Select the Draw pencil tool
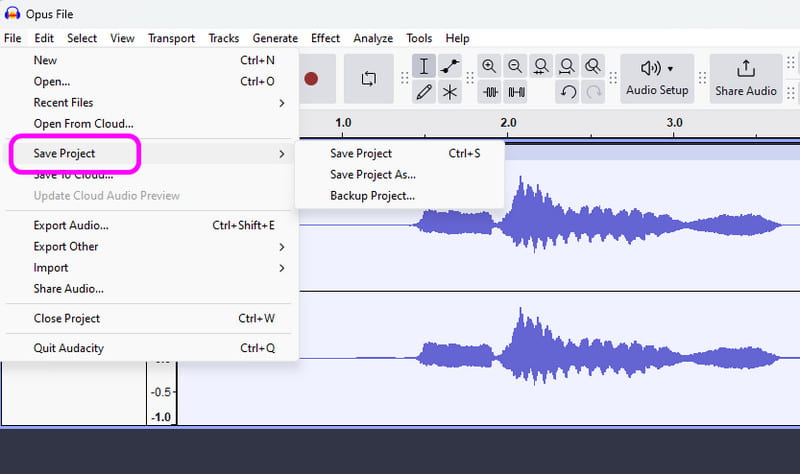The width and height of the screenshot is (800, 474). (423, 92)
